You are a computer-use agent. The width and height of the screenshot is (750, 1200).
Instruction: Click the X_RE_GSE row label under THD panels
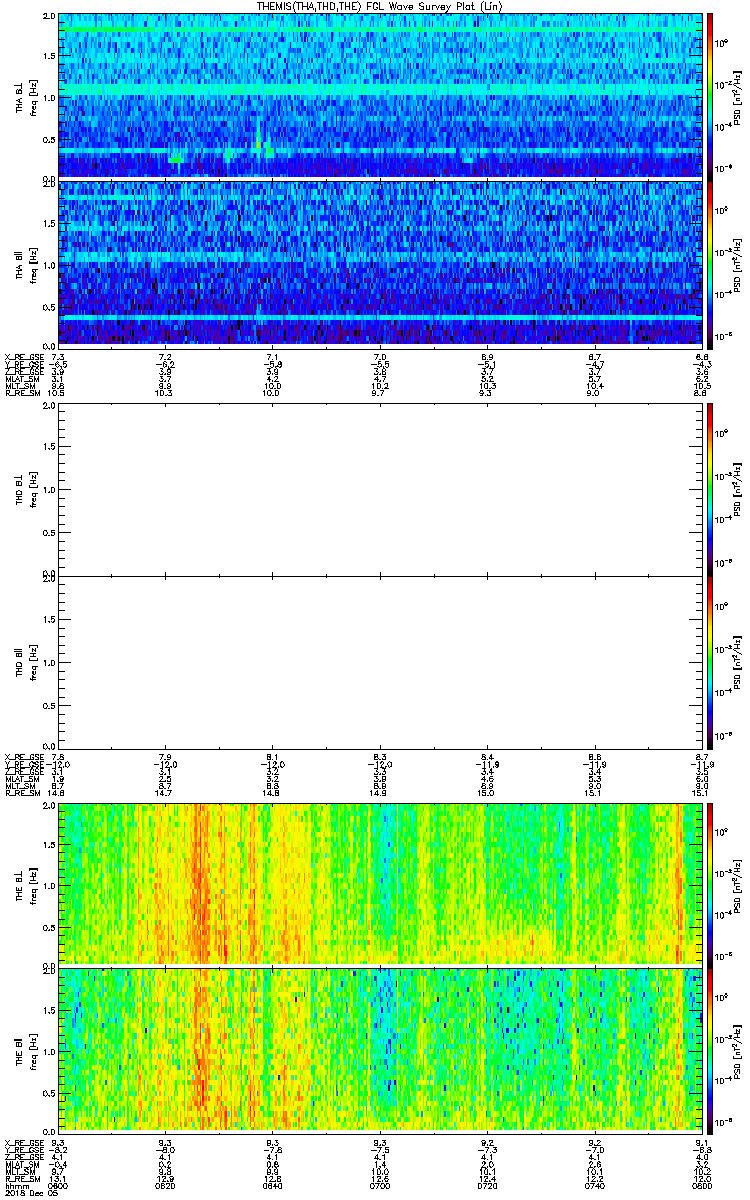coord(23,757)
